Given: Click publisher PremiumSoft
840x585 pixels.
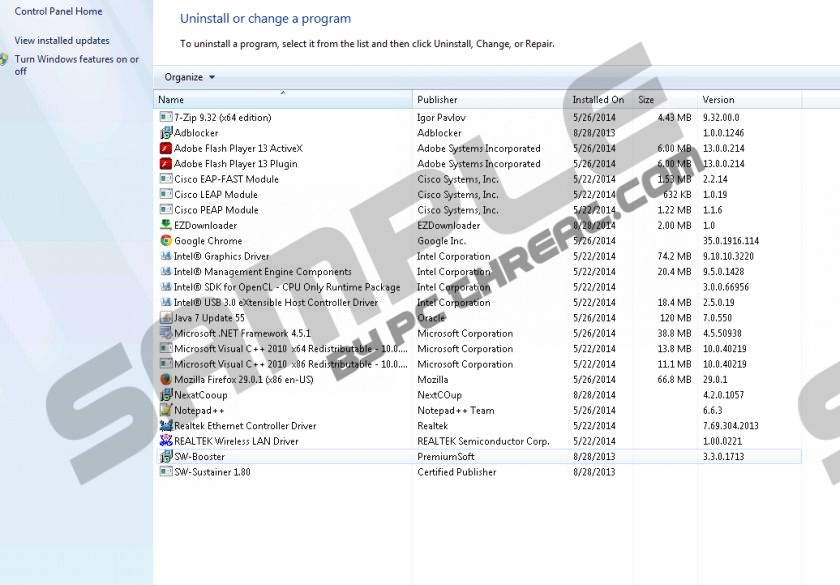Looking at the screenshot, I should click(446, 456).
